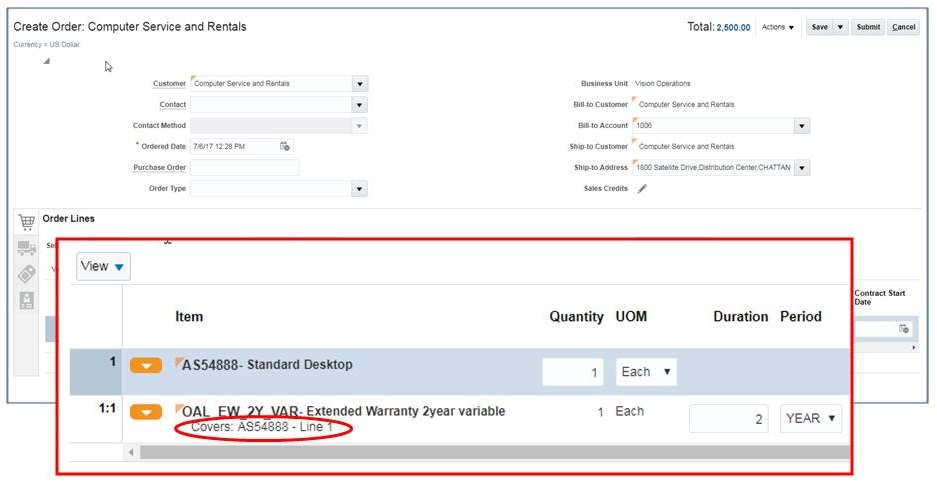Screen dimensions: 937x488
Task: Open the shipment truck side tab icon
Action: pyautogui.click(x=26, y=248)
